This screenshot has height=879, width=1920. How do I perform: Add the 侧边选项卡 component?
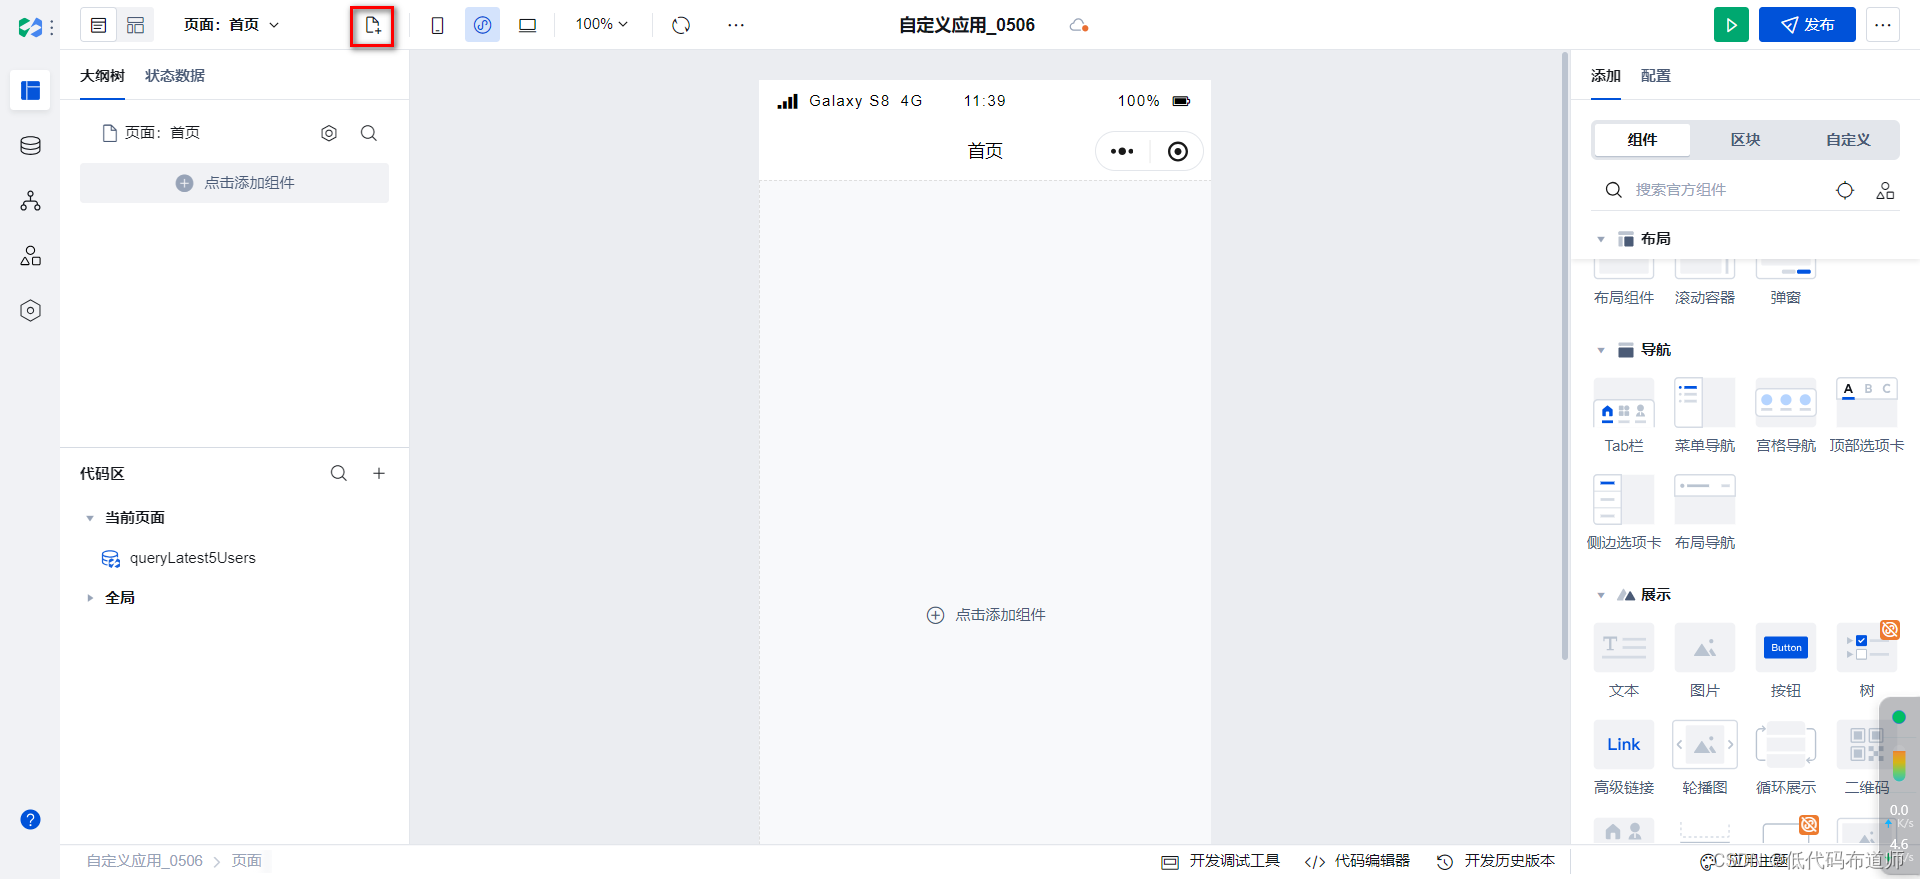(x=1624, y=512)
